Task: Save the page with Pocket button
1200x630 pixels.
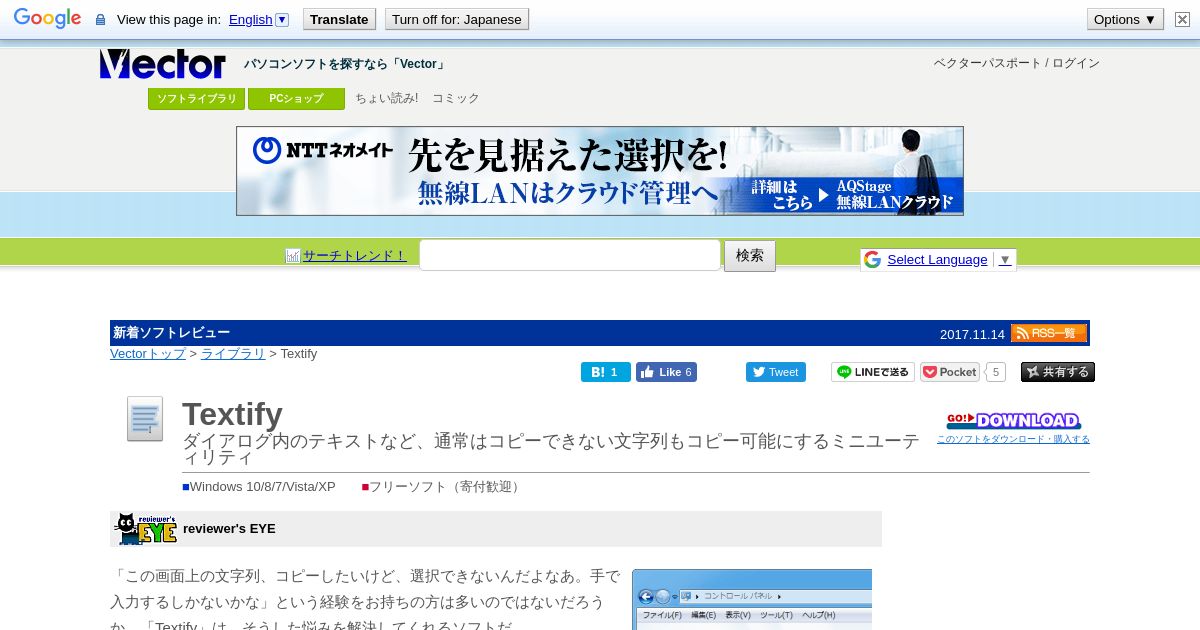Action: click(950, 372)
